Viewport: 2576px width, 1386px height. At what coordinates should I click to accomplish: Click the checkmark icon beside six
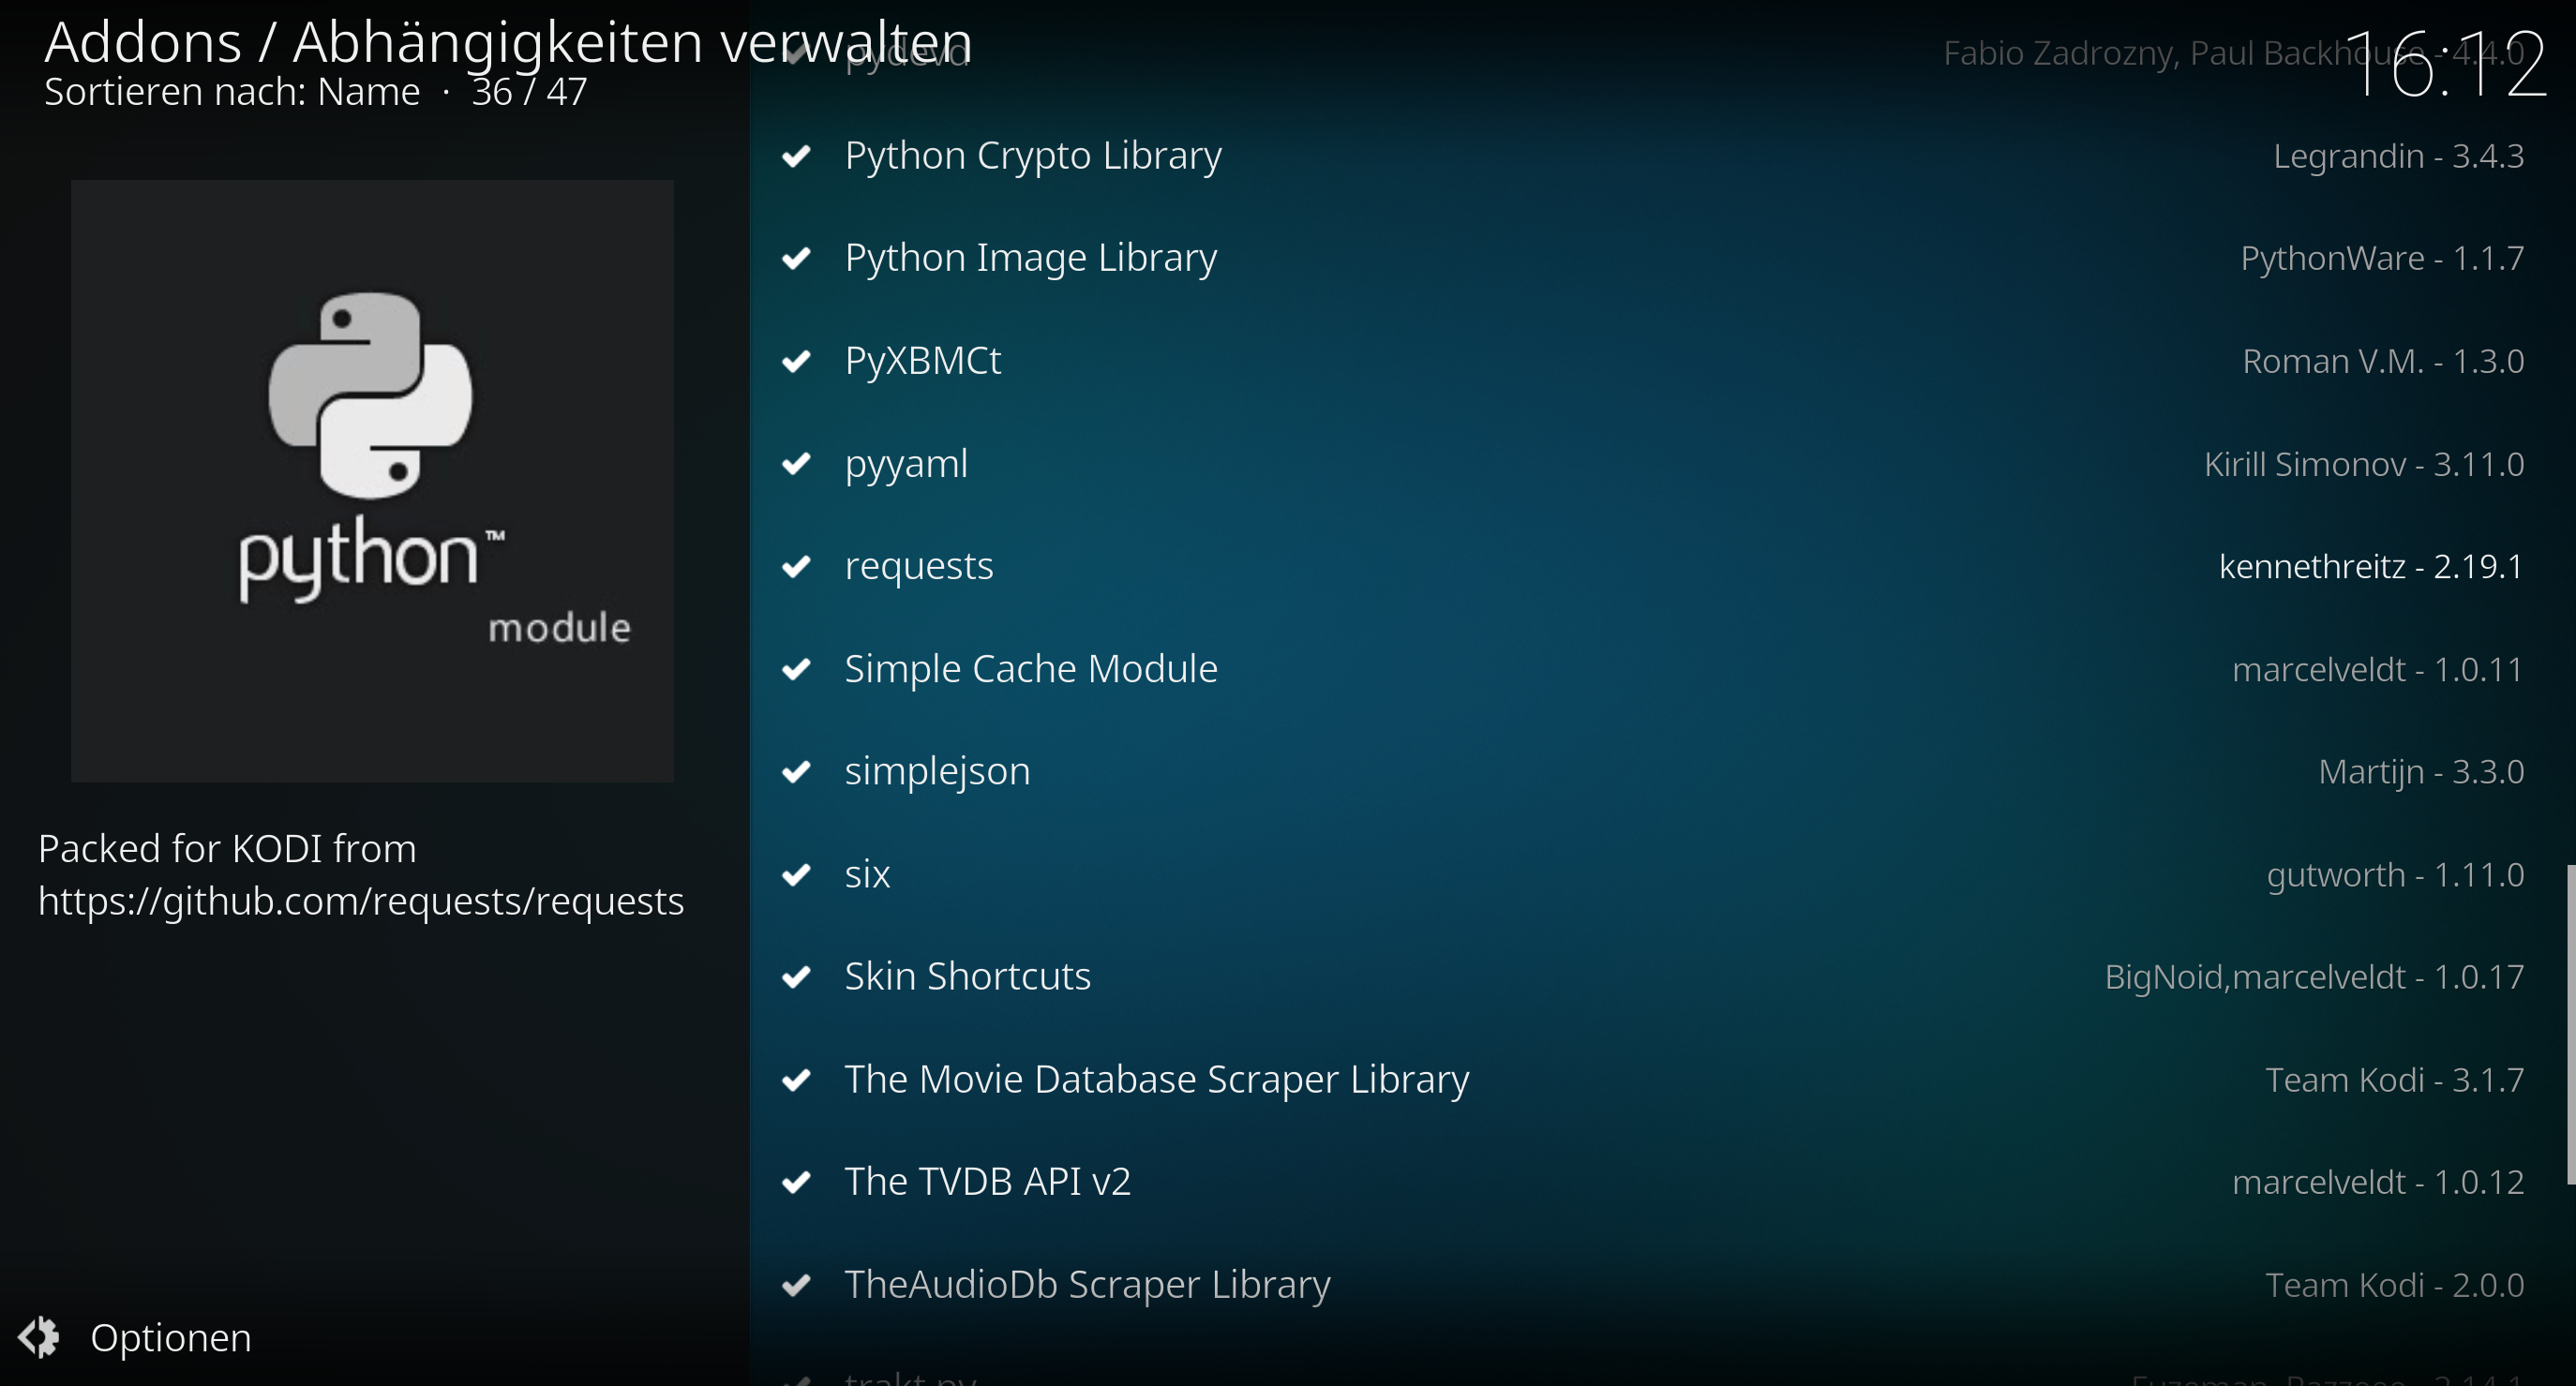point(796,875)
